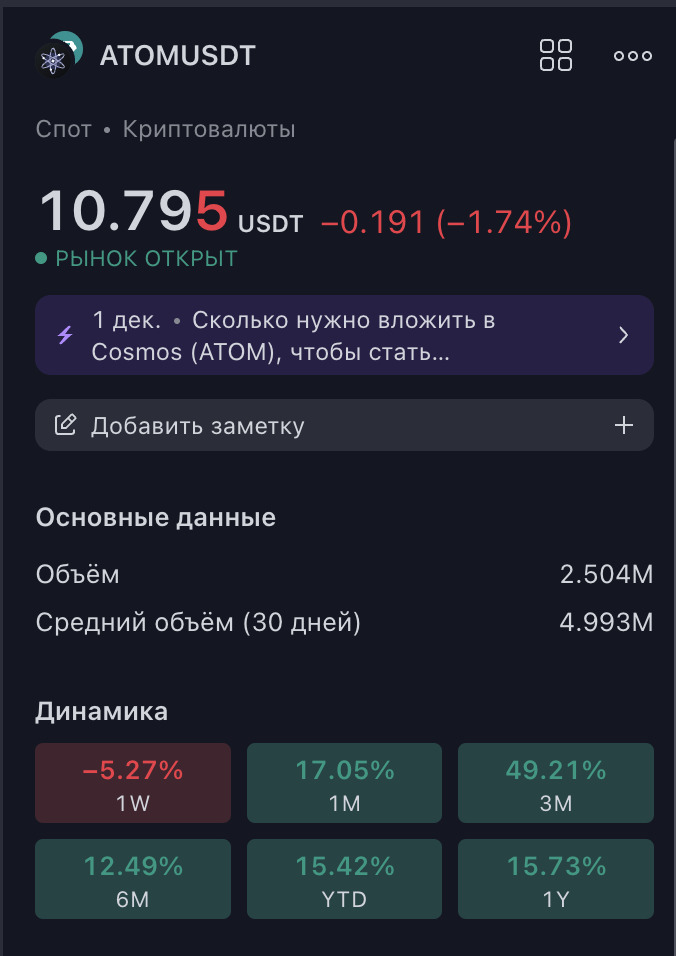This screenshot has width=676, height=956.
Task: Expand the Cosmos news chevron arrow
Action: 624,335
